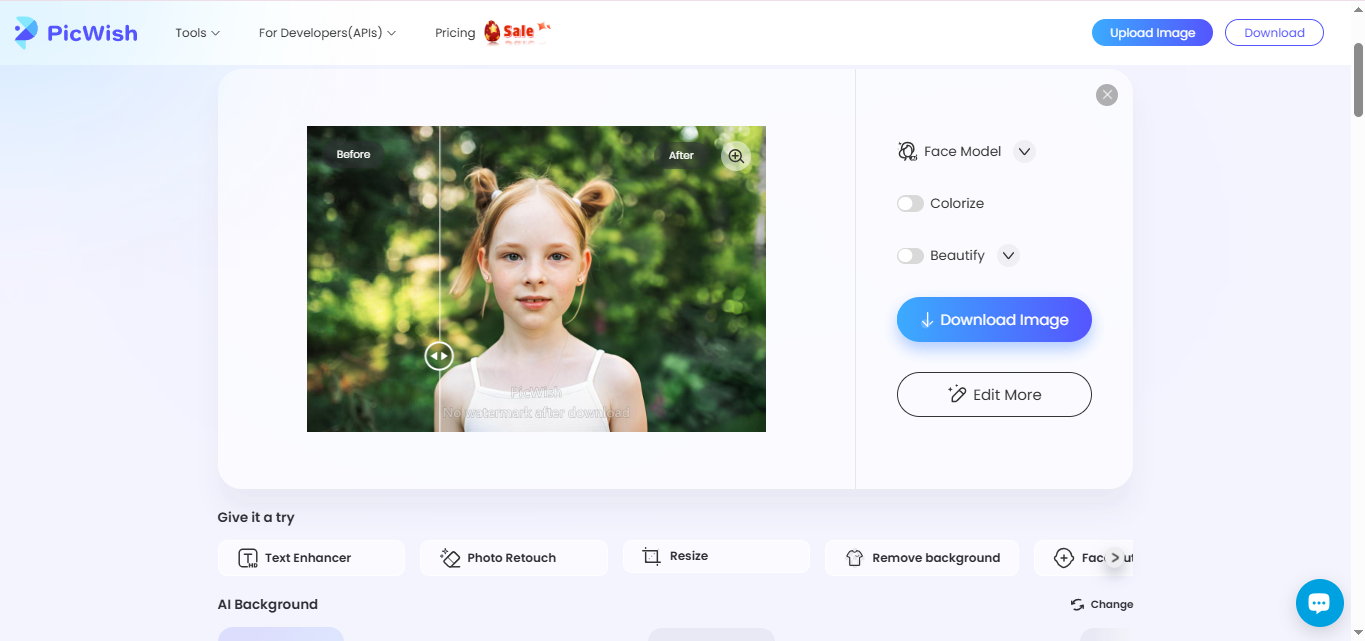Viewport: 1365px width, 641px height.
Task: Select the Photo Retouch tool
Action: (x=513, y=557)
